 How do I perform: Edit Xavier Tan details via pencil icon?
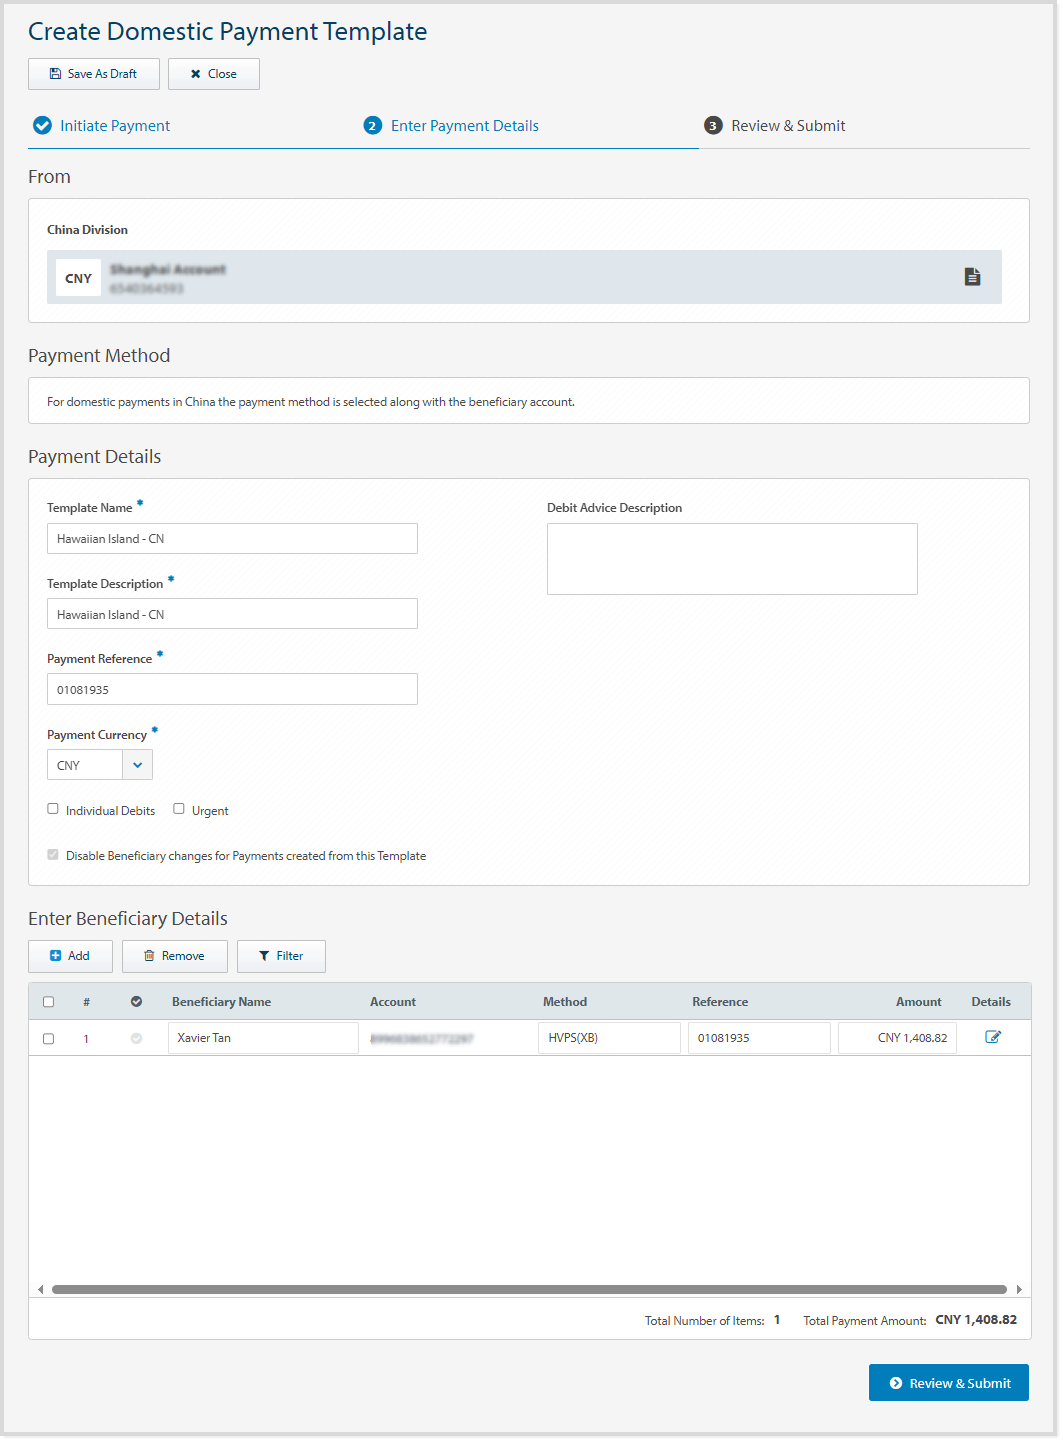tap(993, 1037)
